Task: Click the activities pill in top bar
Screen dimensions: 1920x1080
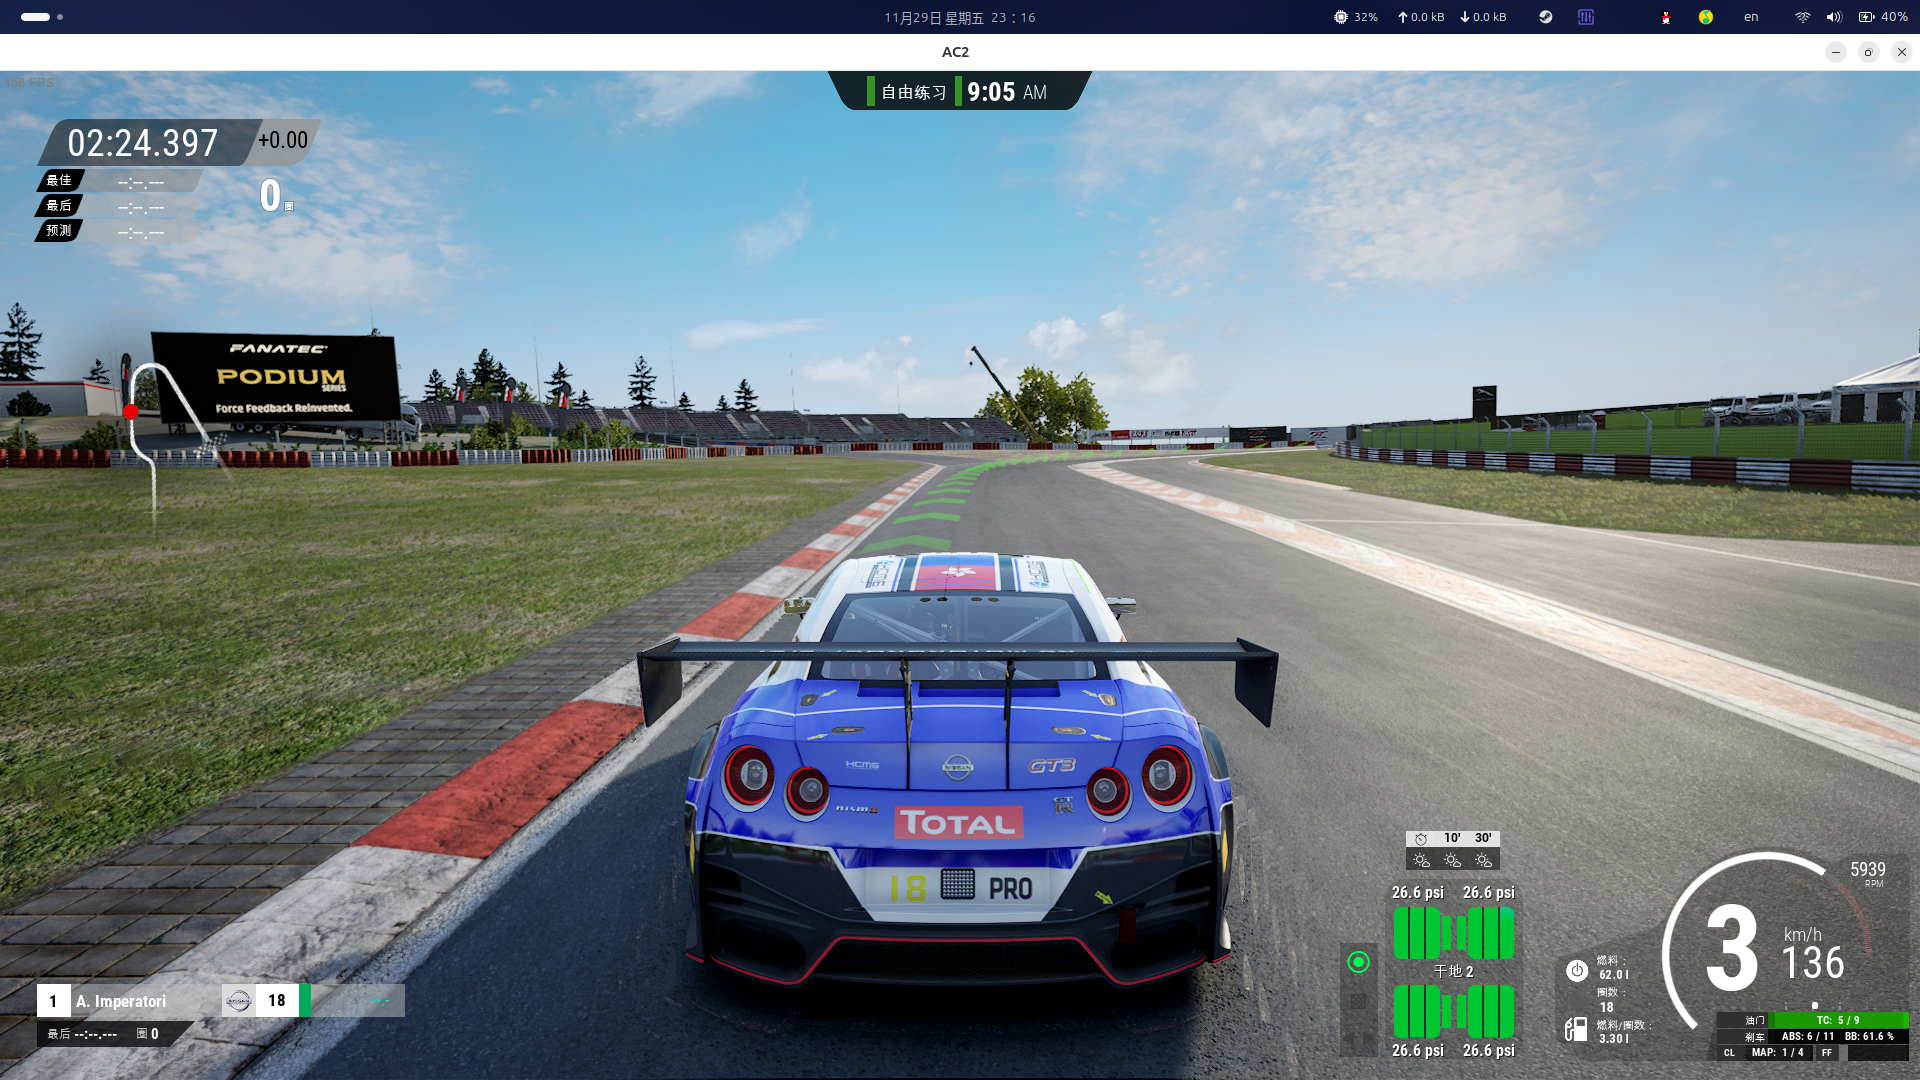Action: coord(36,17)
